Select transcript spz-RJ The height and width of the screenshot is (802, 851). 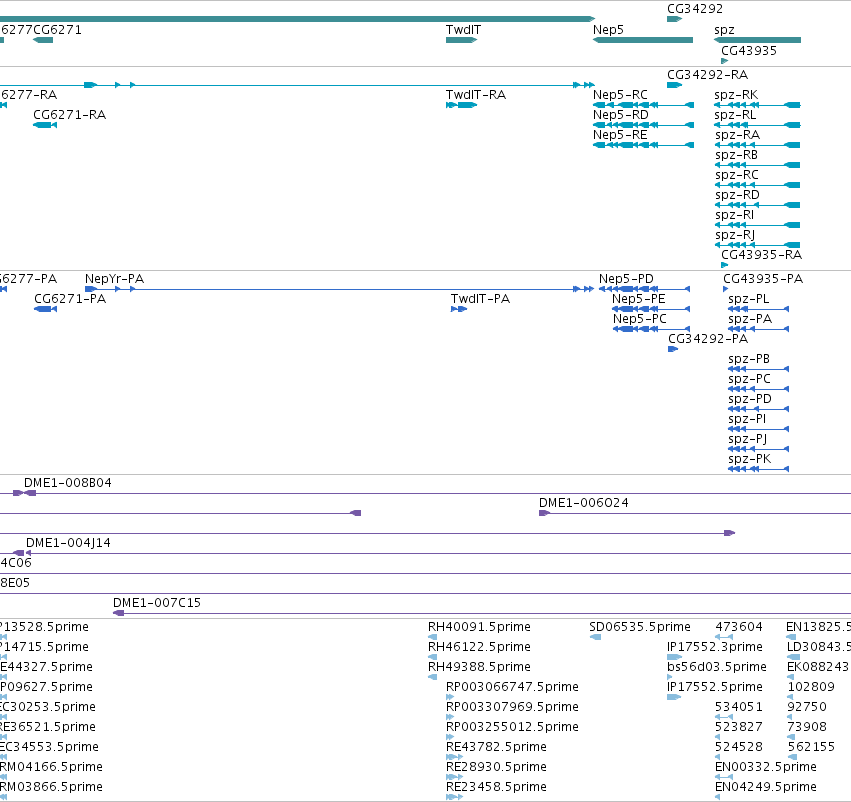click(758, 245)
